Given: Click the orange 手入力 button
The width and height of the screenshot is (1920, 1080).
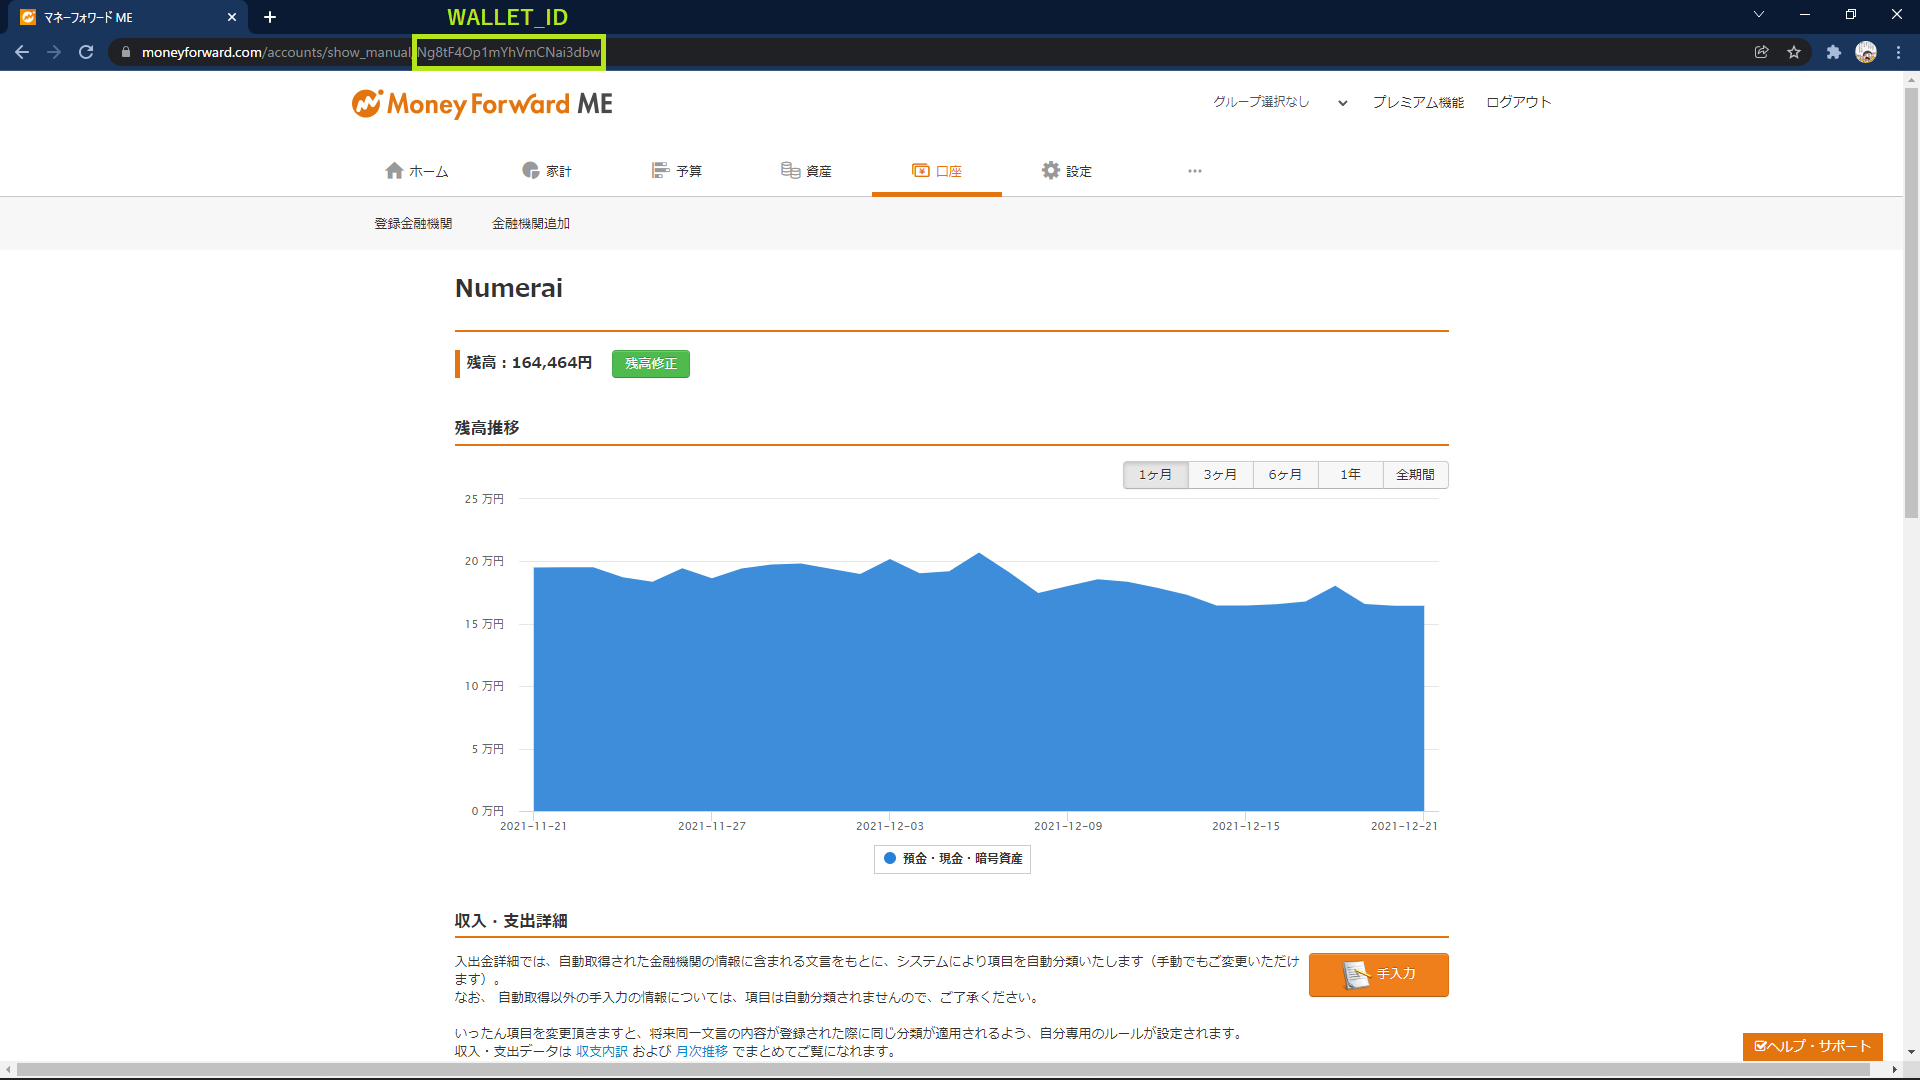Looking at the screenshot, I should pos(1378,974).
